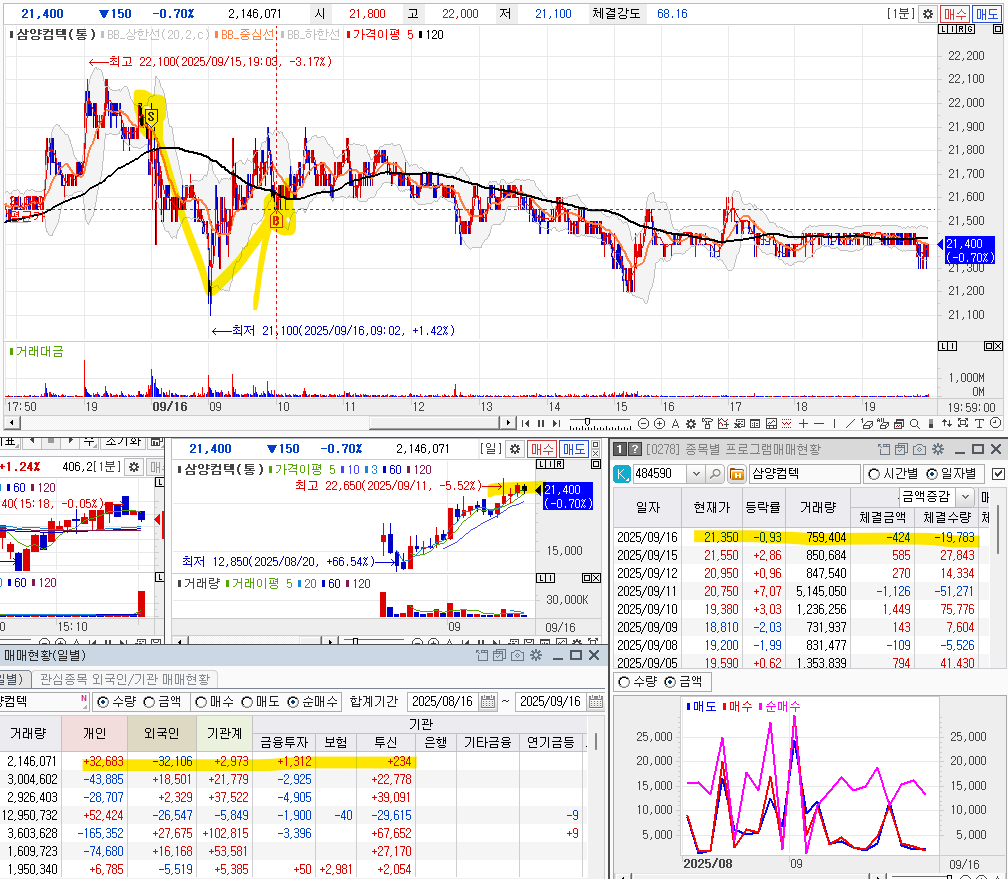The height and width of the screenshot is (879, 1008).
Task: Click the left arrow of main chart scrollbar
Action: click(x=12, y=423)
